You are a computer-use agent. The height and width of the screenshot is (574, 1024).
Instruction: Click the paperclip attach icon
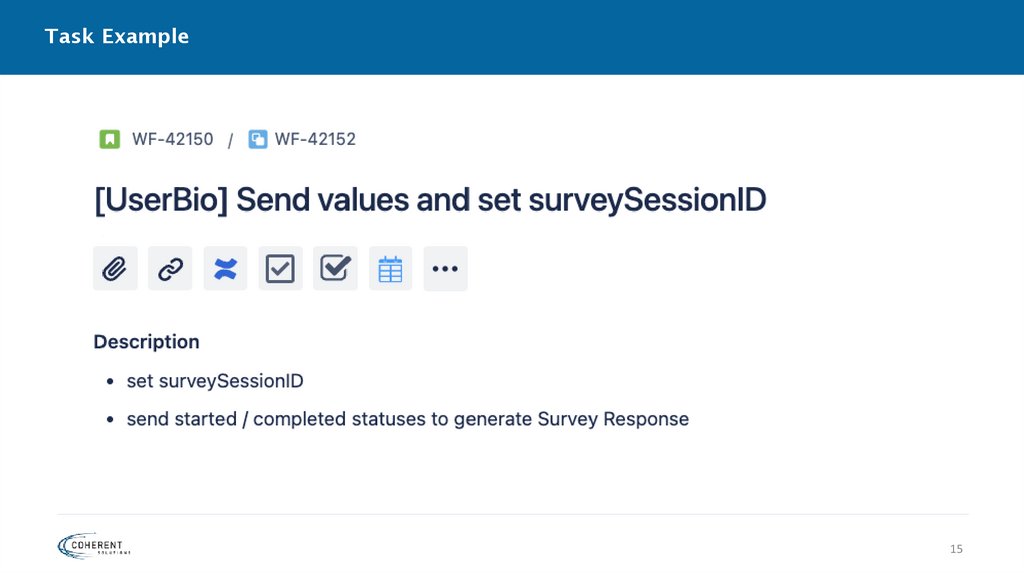click(x=115, y=269)
